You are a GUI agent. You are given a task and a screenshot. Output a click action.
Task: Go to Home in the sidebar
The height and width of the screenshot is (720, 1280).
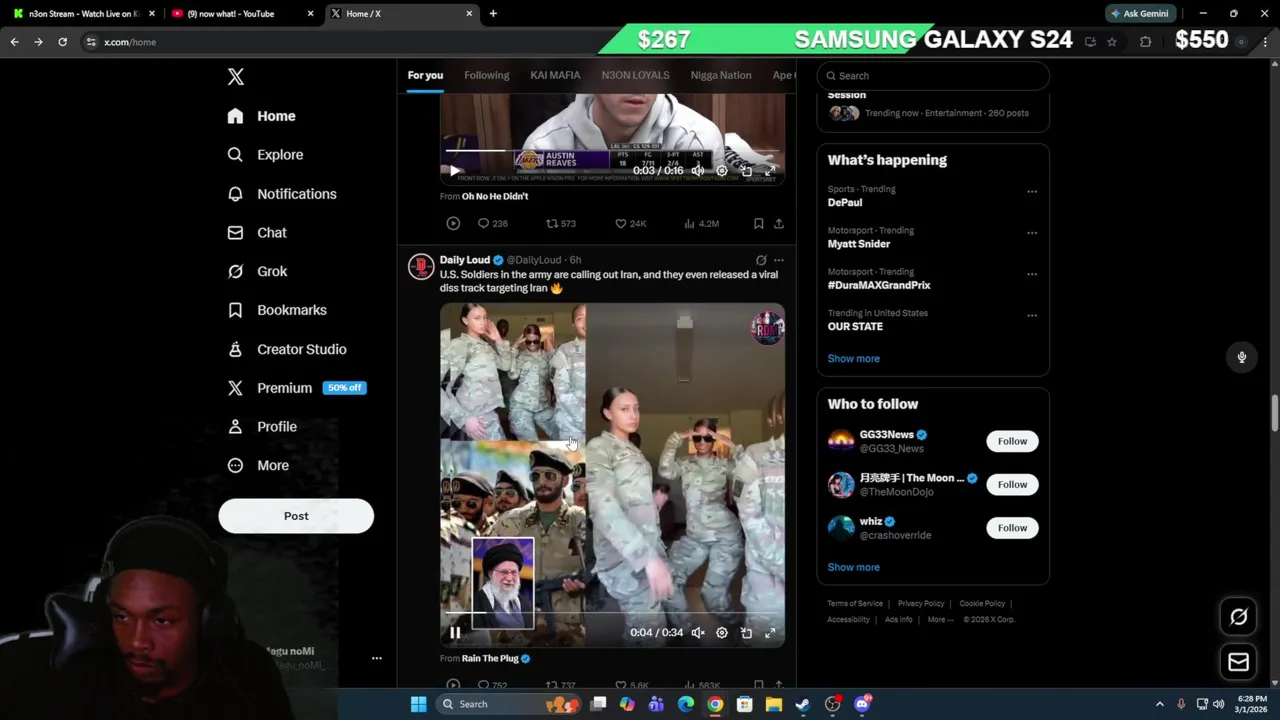click(261, 116)
